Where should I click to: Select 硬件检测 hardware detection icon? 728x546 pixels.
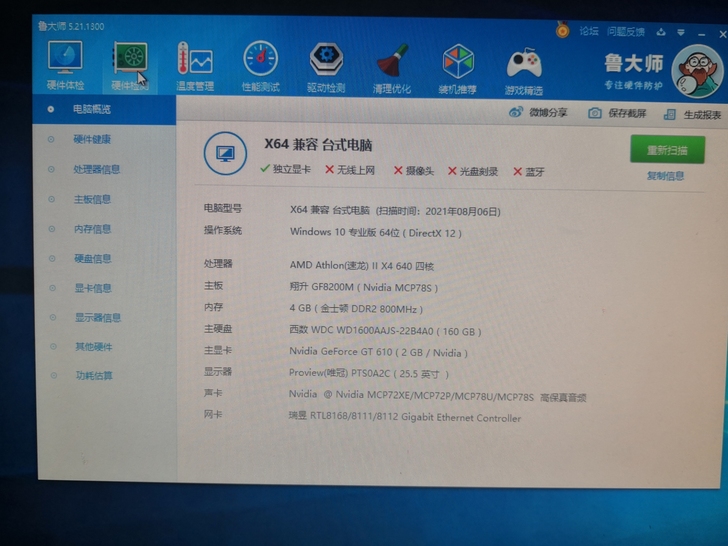pos(130,65)
